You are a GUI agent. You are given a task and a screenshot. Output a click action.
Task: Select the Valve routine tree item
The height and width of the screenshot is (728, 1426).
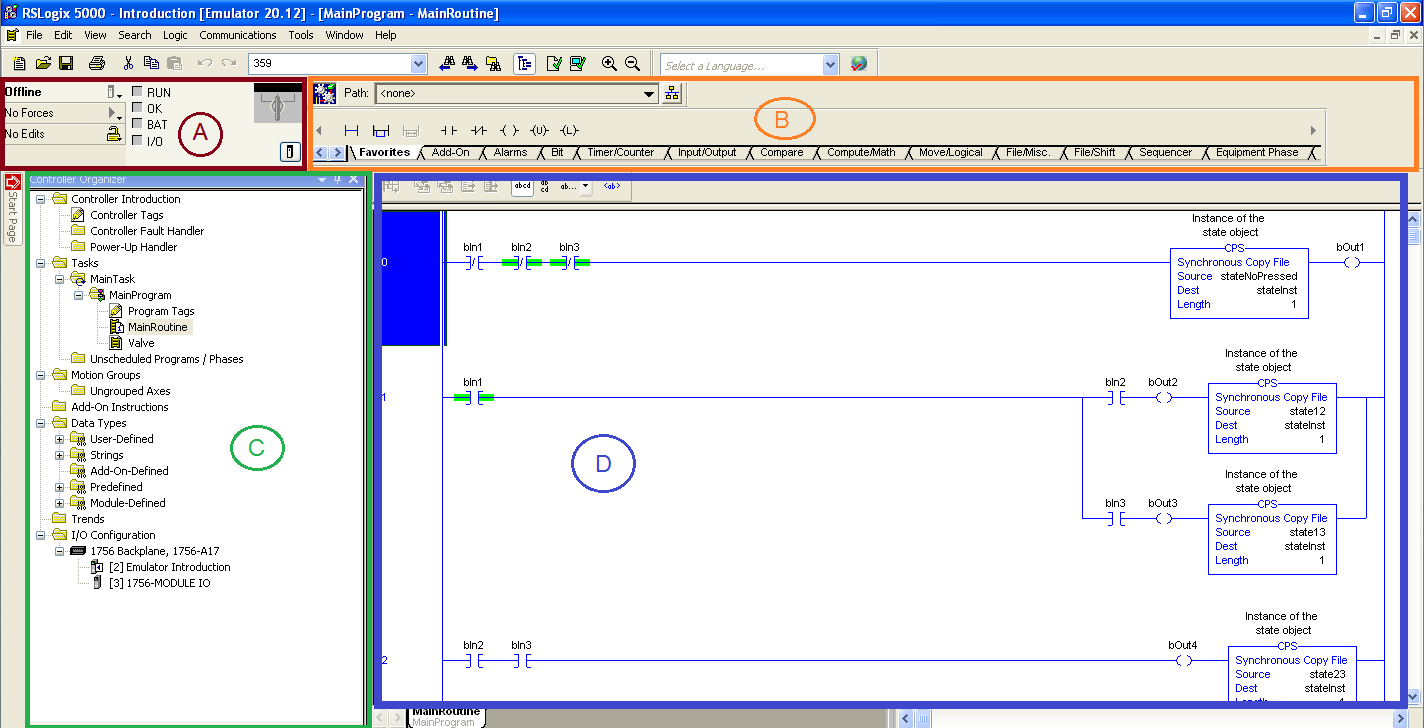point(141,343)
